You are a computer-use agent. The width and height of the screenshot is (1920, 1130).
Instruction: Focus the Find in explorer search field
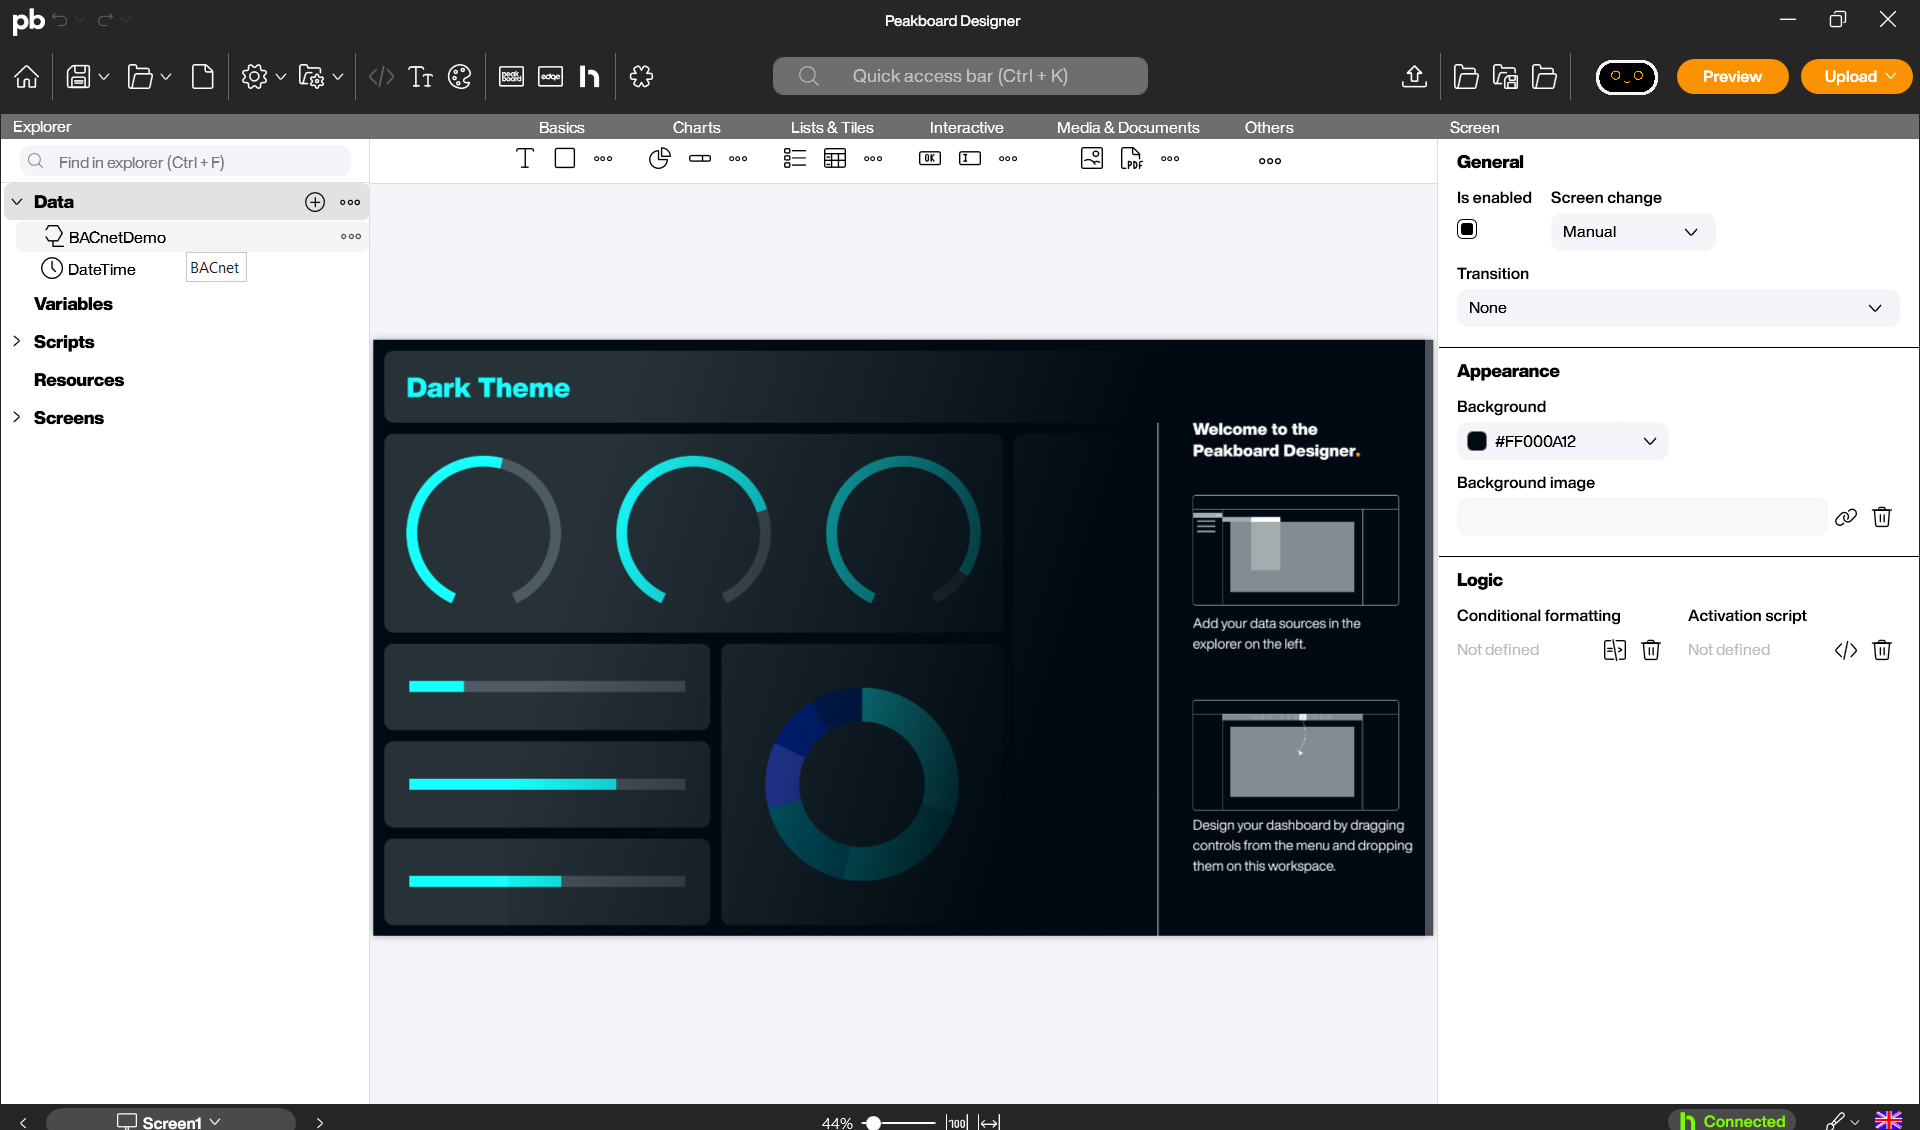tap(186, 162)
